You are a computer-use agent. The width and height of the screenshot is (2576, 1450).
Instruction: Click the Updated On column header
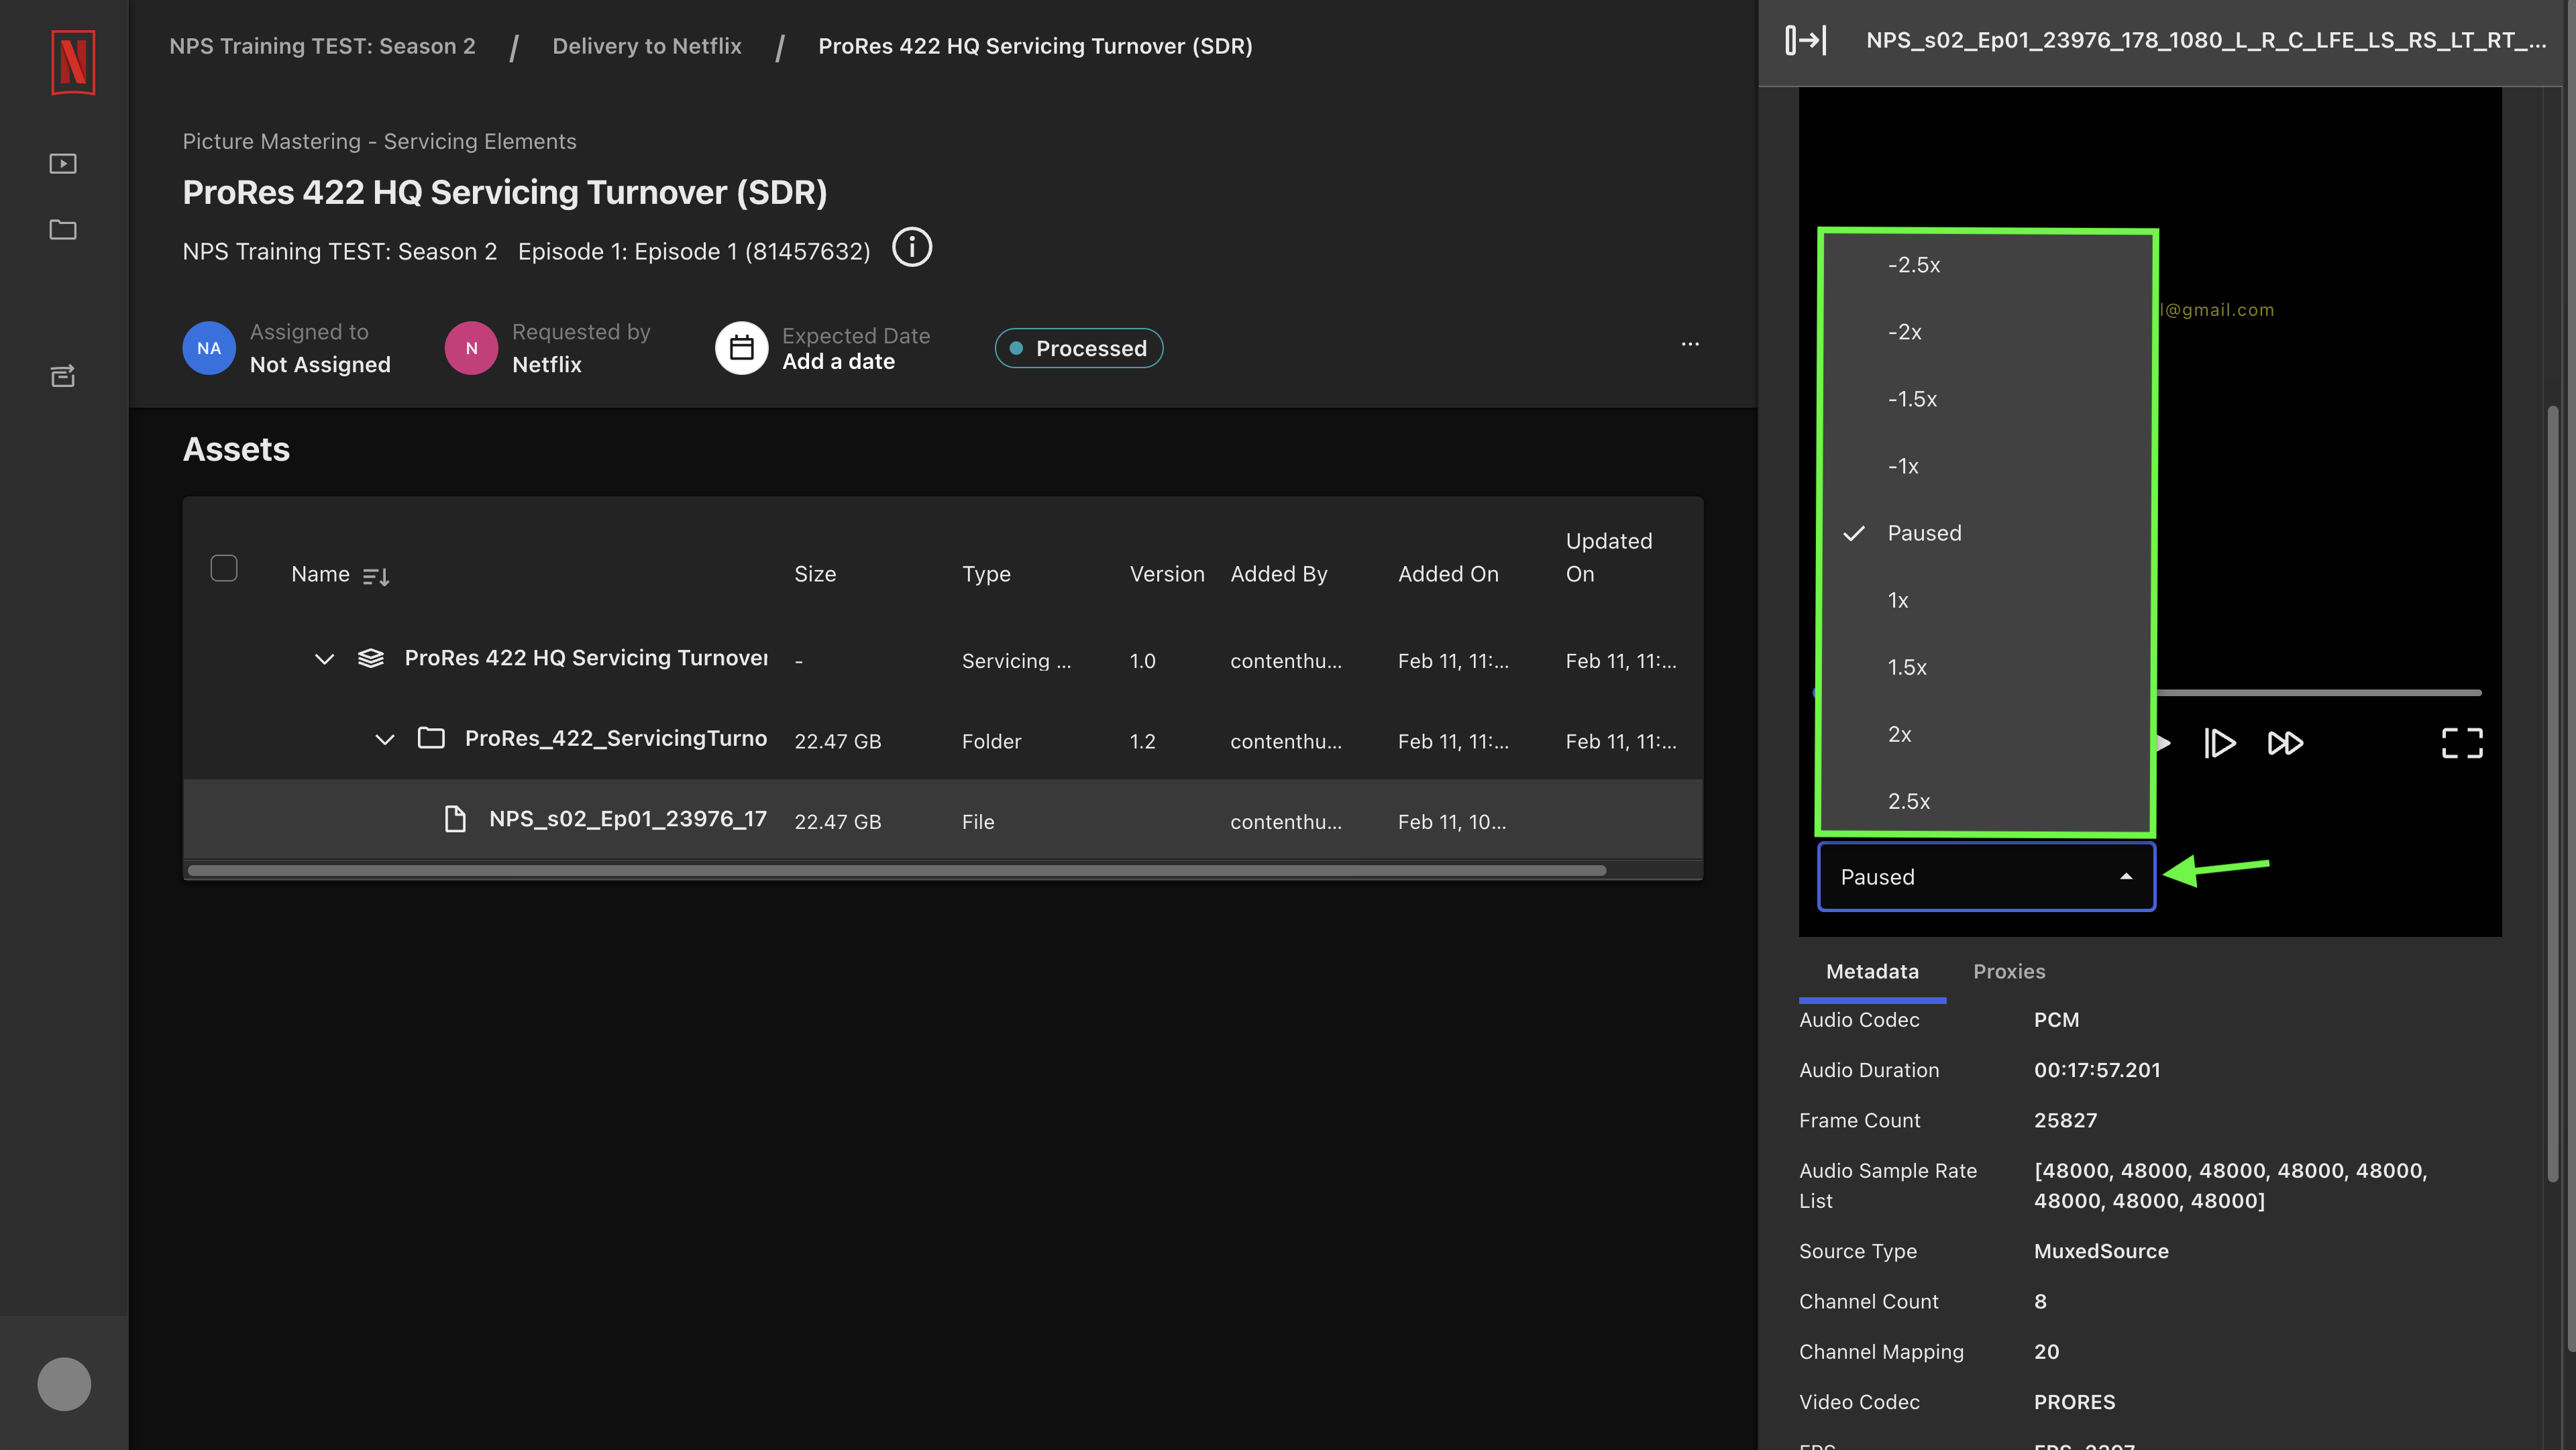pyautogui.click(x=1608, y=557)
